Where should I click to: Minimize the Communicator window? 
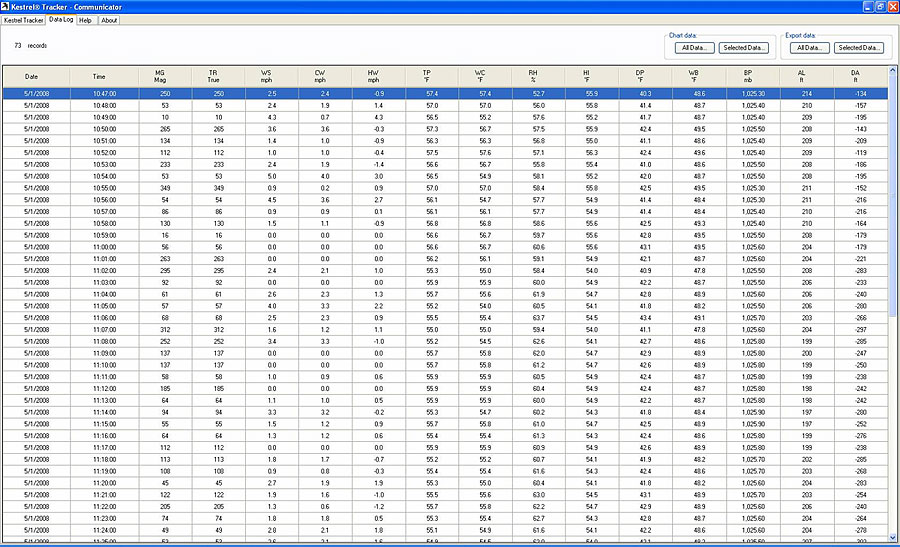click(x=867, y=7)
